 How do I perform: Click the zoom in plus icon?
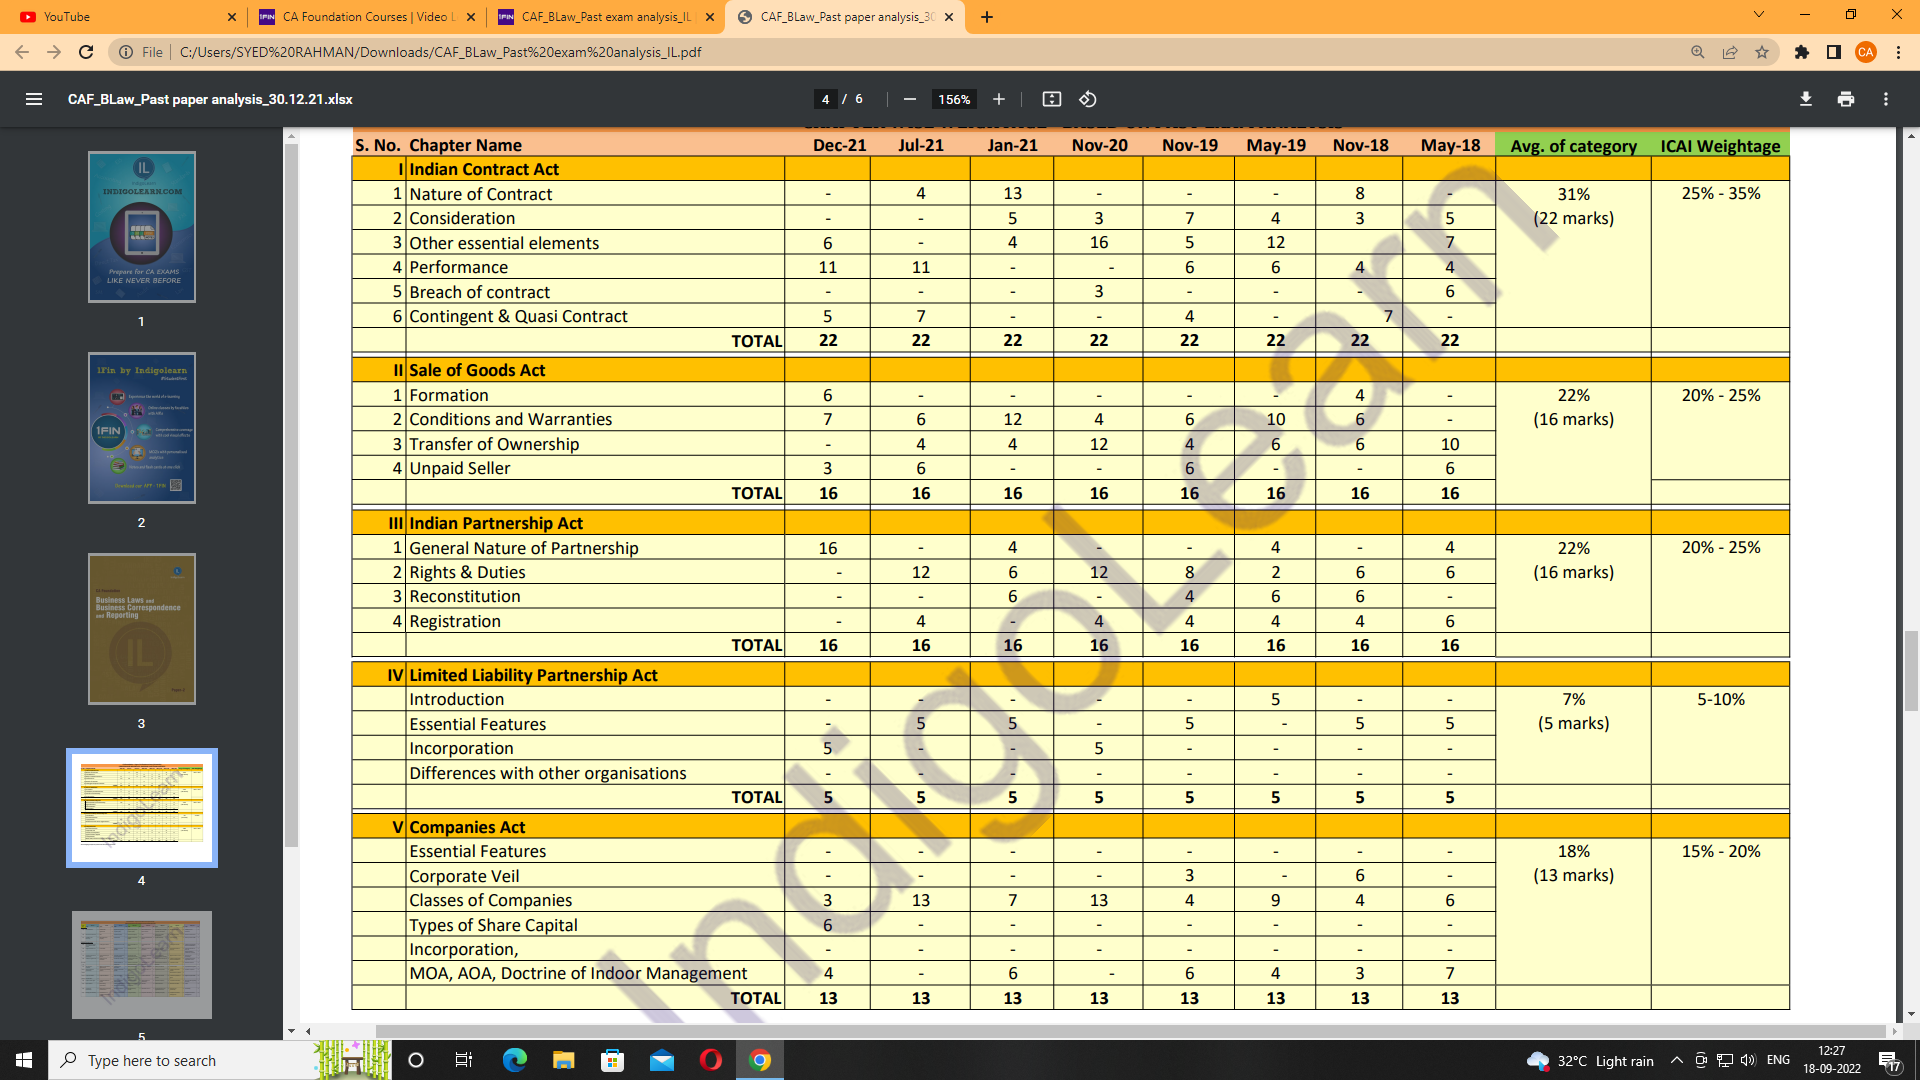pos(998,99)
